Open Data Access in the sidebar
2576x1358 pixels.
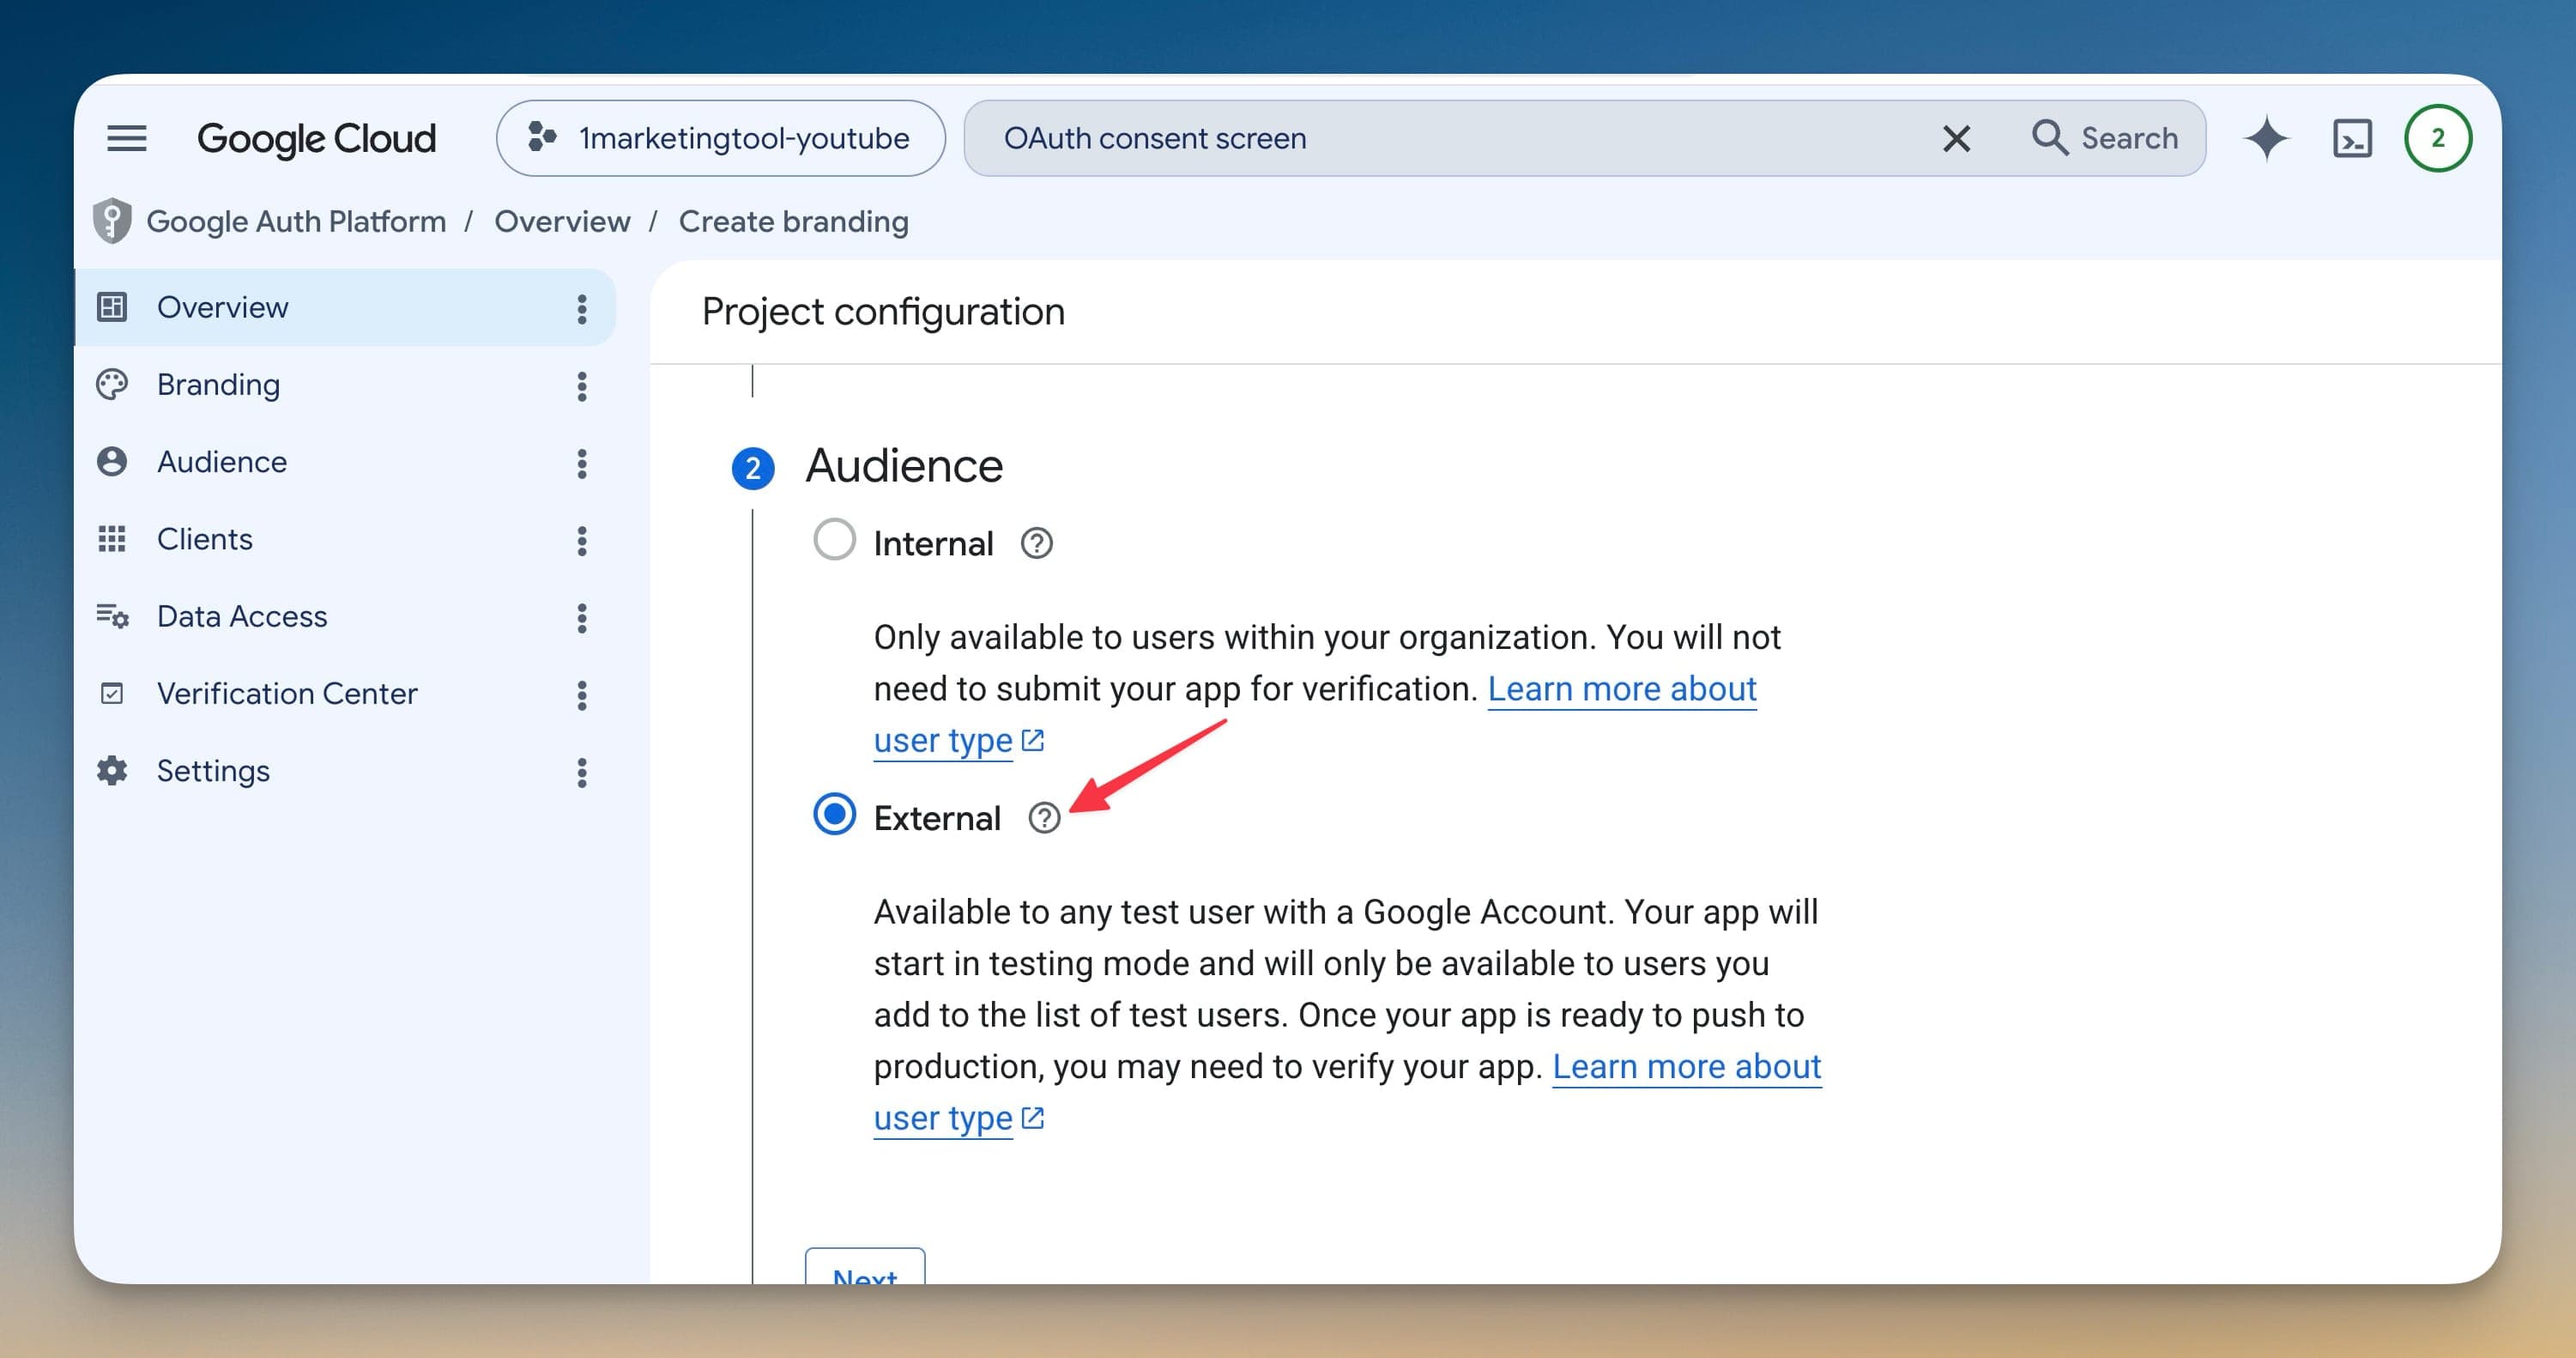click(345, 616)
